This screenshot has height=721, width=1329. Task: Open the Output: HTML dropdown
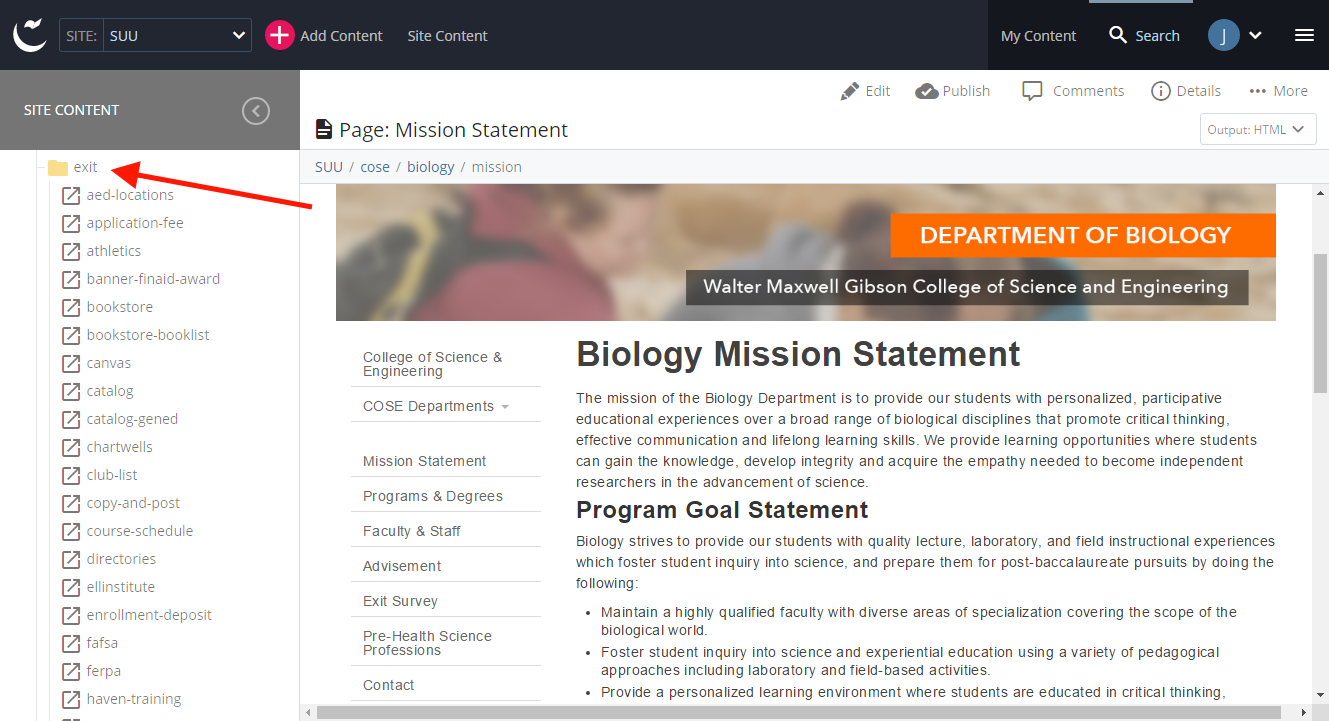pos(1257,129)
